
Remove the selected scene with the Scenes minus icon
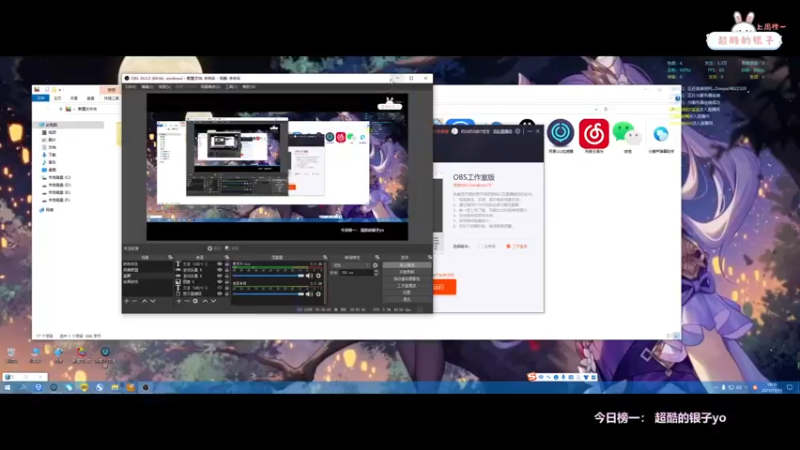click(135, 301)
